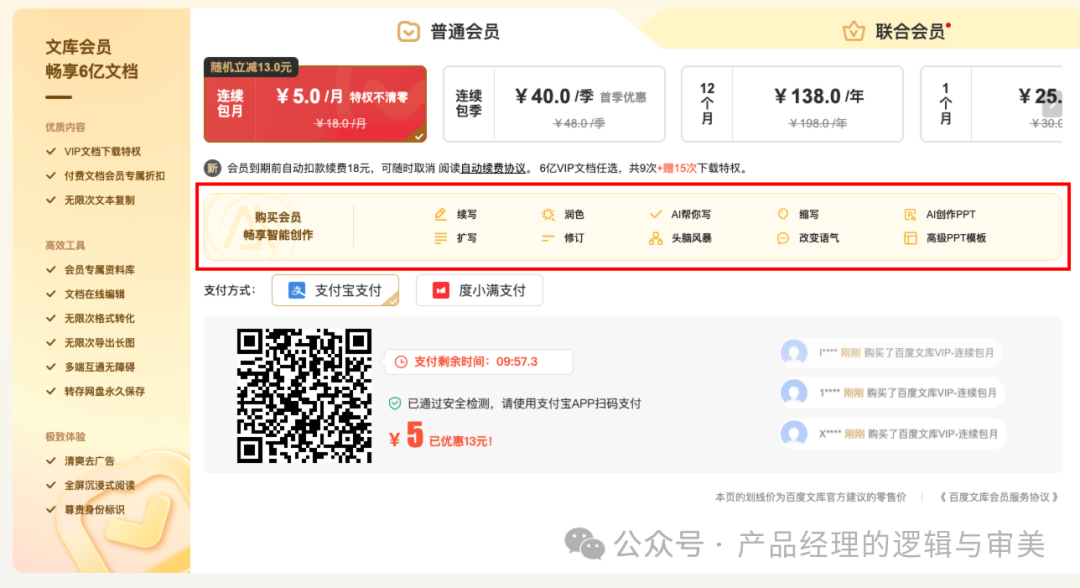1080x588 pixels.
Task: Click the 缩写 icon
Action: click(783, 214)
